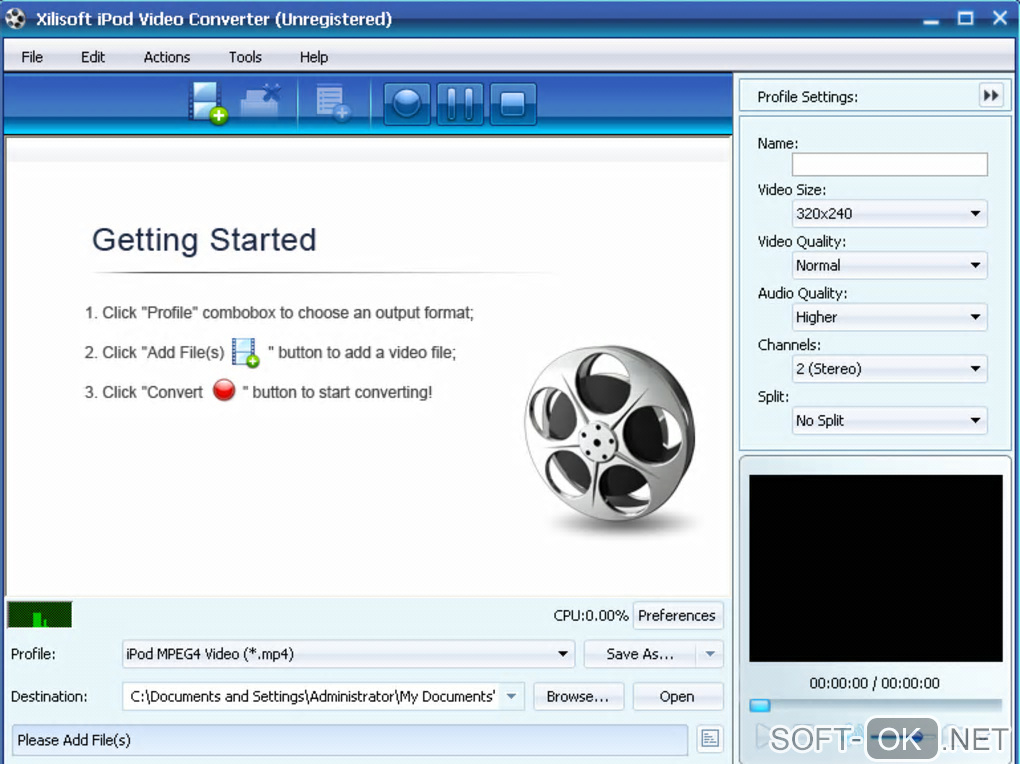Minimize the Xilisoft window

[931, 20]
